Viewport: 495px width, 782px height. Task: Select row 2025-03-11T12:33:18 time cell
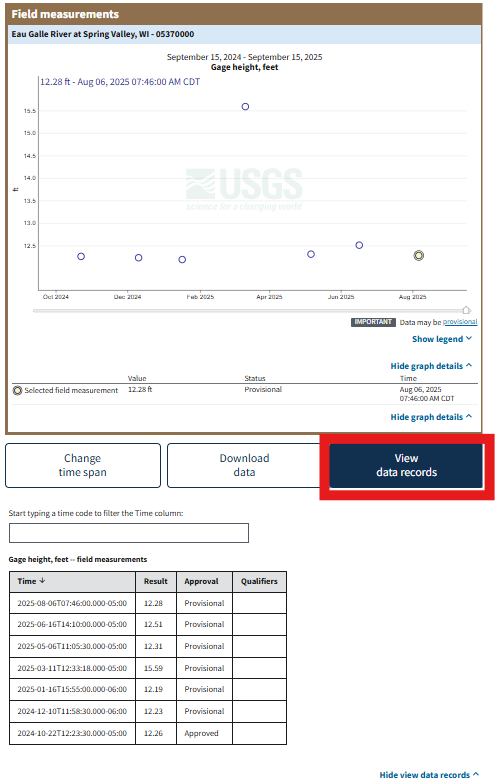[x=72, y=668]
